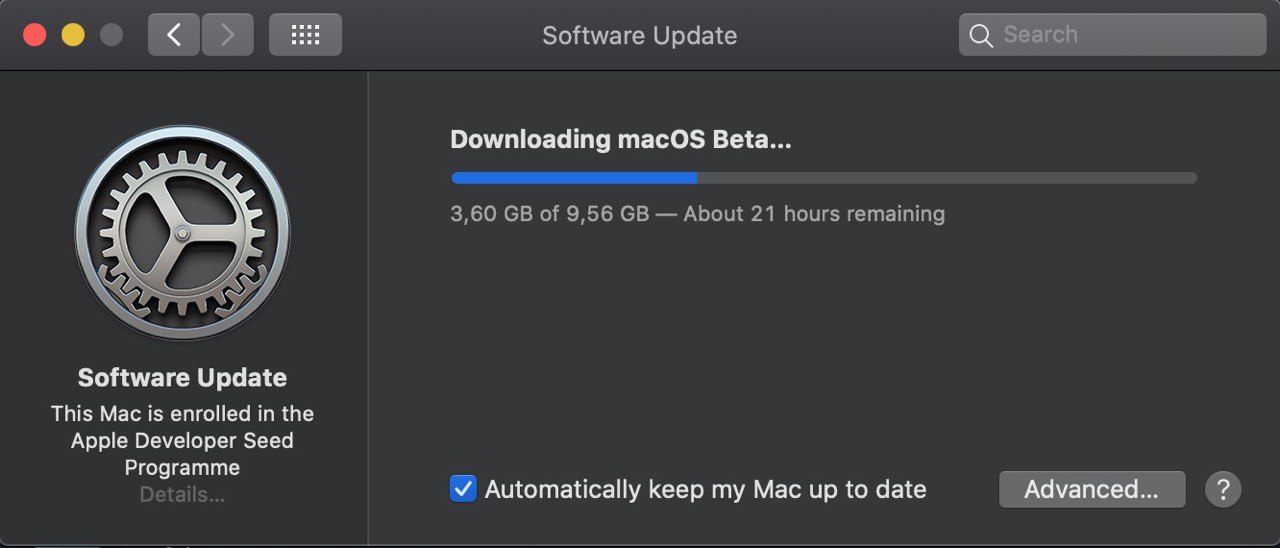Untick the automatic updates checkbox
This screenshot has height=548, width=1280.
(463, 489)
